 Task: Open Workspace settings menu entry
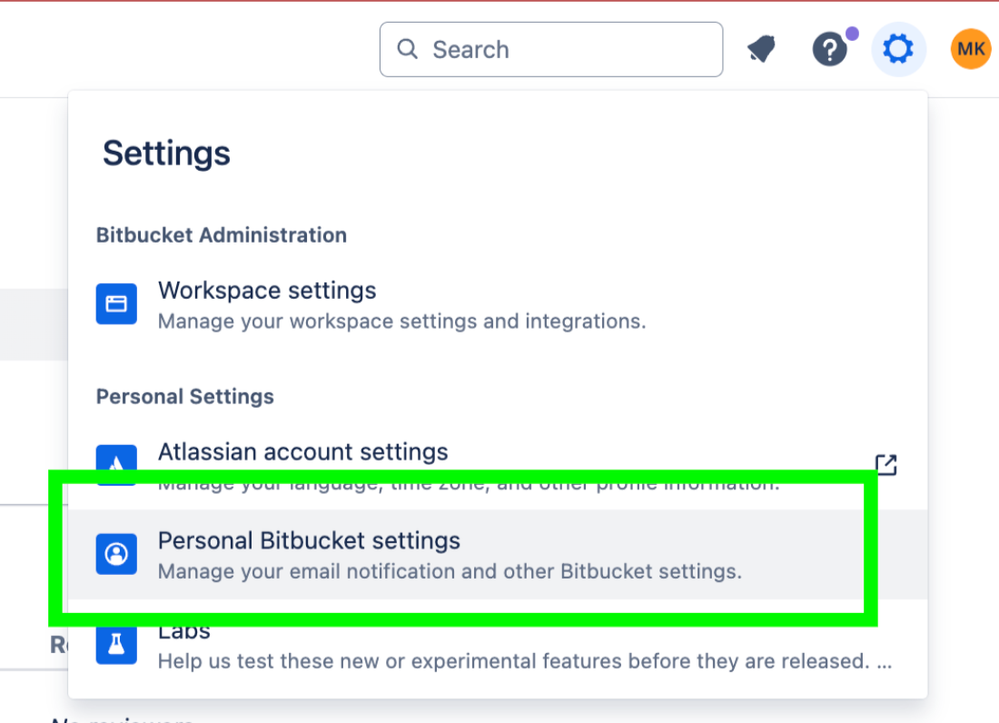tap(498, 304)
